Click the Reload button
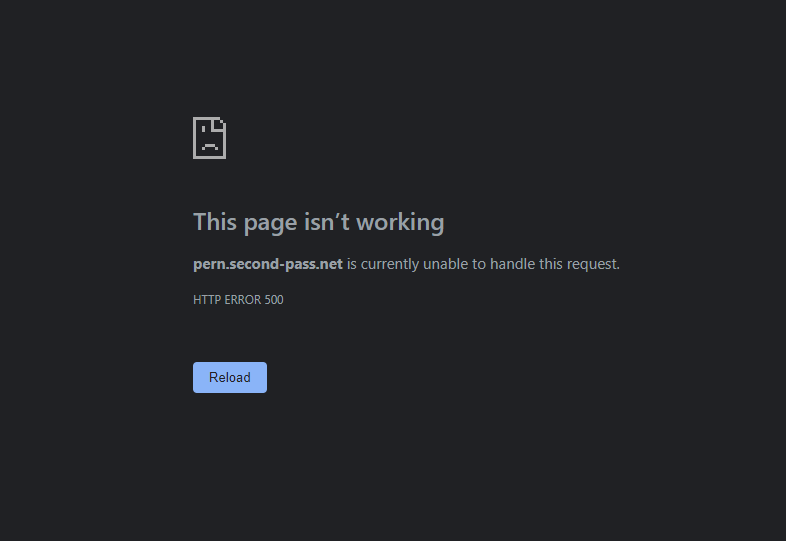This screenshot has width=786, height=541. click(x=230, y=378)
